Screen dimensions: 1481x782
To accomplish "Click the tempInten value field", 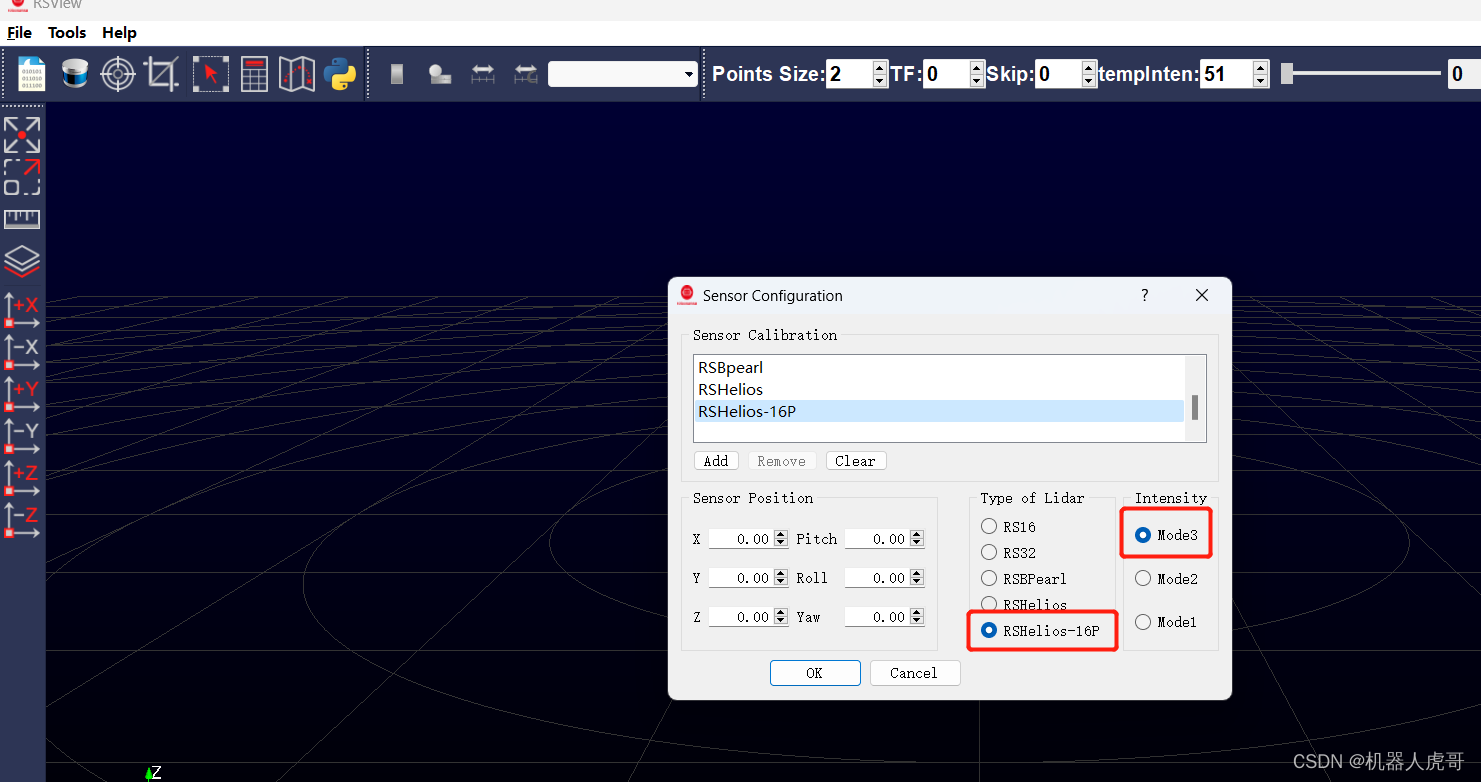I will point(1227,74).
